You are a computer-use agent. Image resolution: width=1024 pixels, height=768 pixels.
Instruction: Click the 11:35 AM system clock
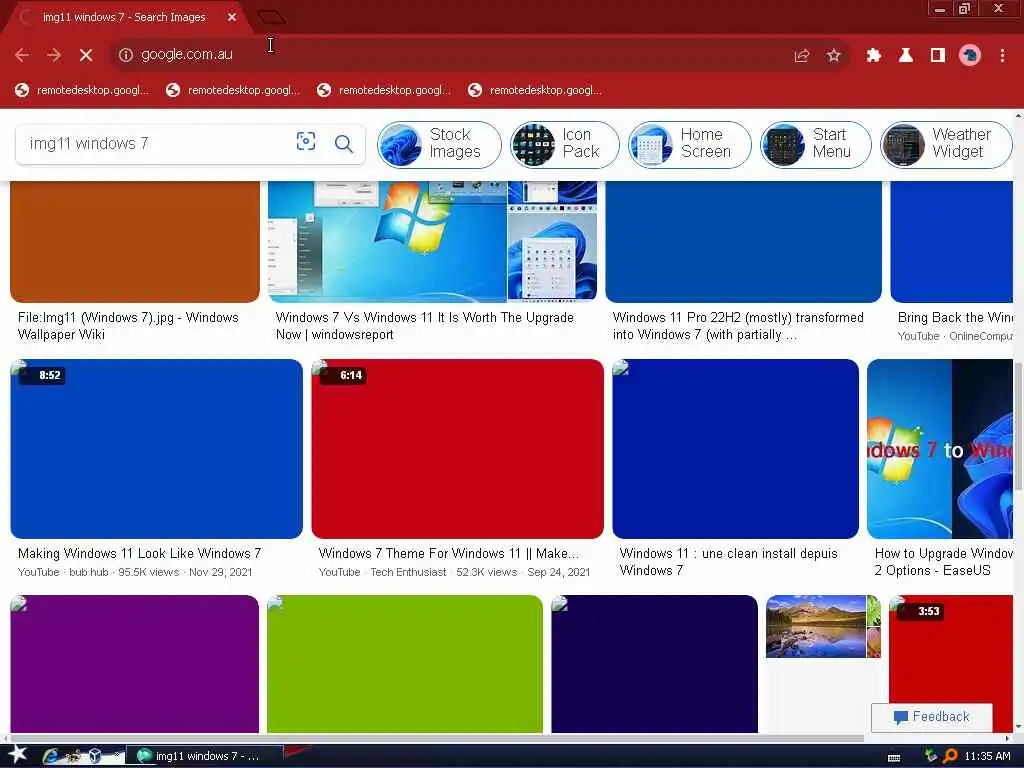click(x=987, y=756)
